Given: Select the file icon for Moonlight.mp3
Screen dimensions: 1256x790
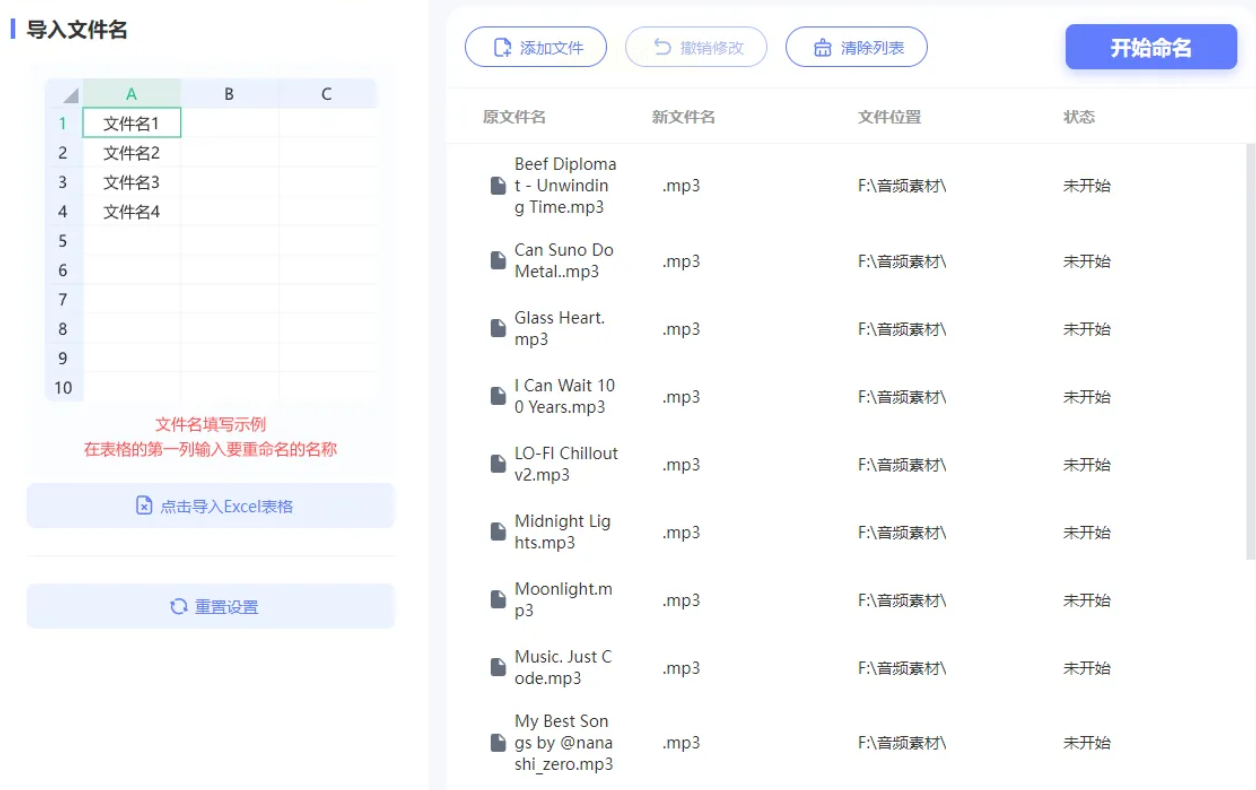Looking at the screenshot, I should click(x=498, y=600).
